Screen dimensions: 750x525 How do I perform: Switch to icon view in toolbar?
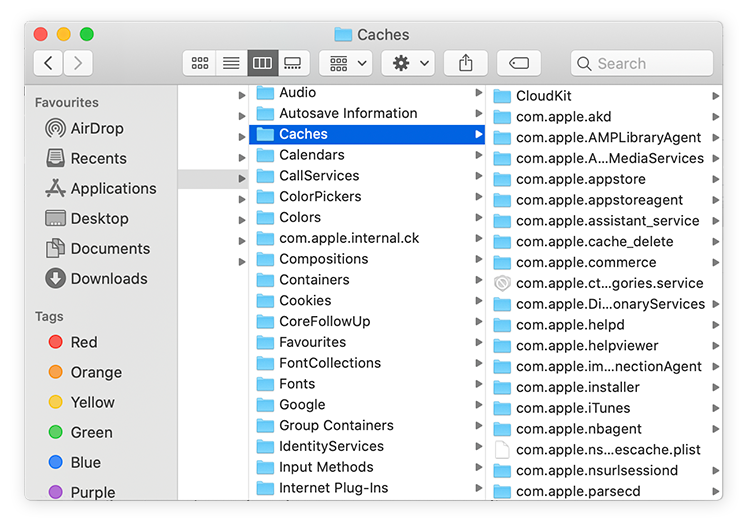(199, 63)
